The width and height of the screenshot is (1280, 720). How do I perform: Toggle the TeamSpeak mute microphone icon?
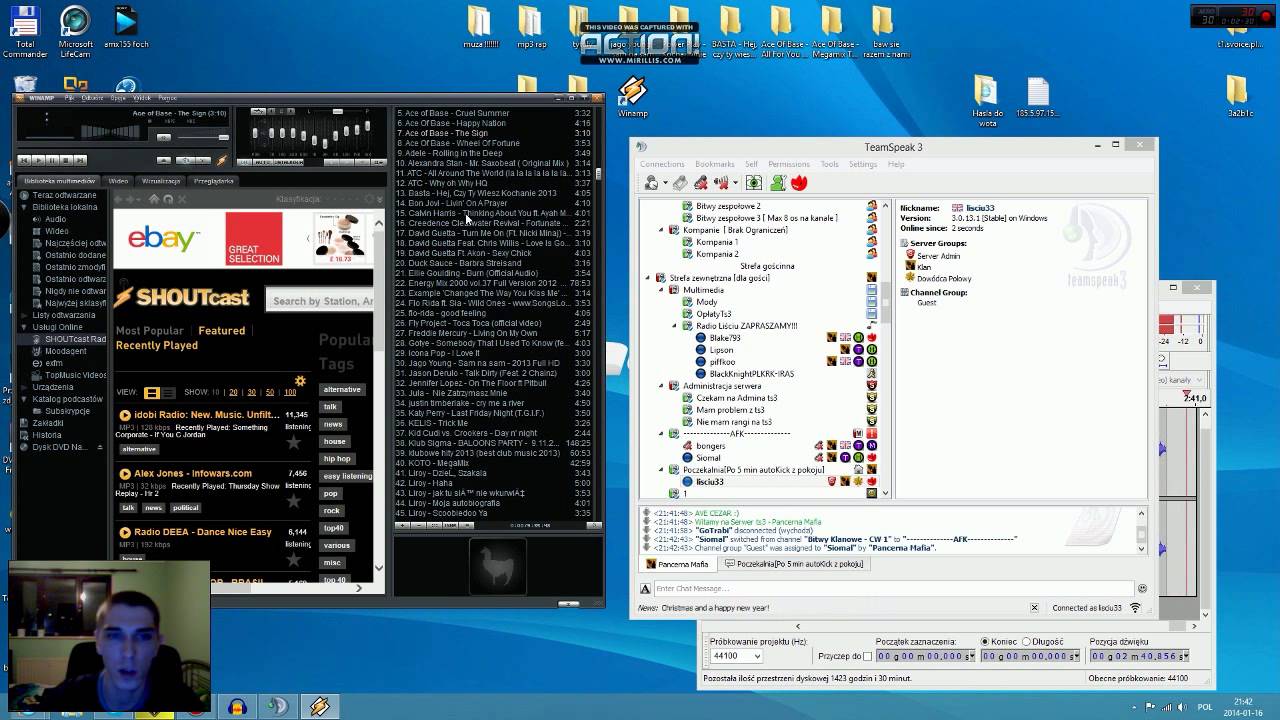[x=702, y=183]
